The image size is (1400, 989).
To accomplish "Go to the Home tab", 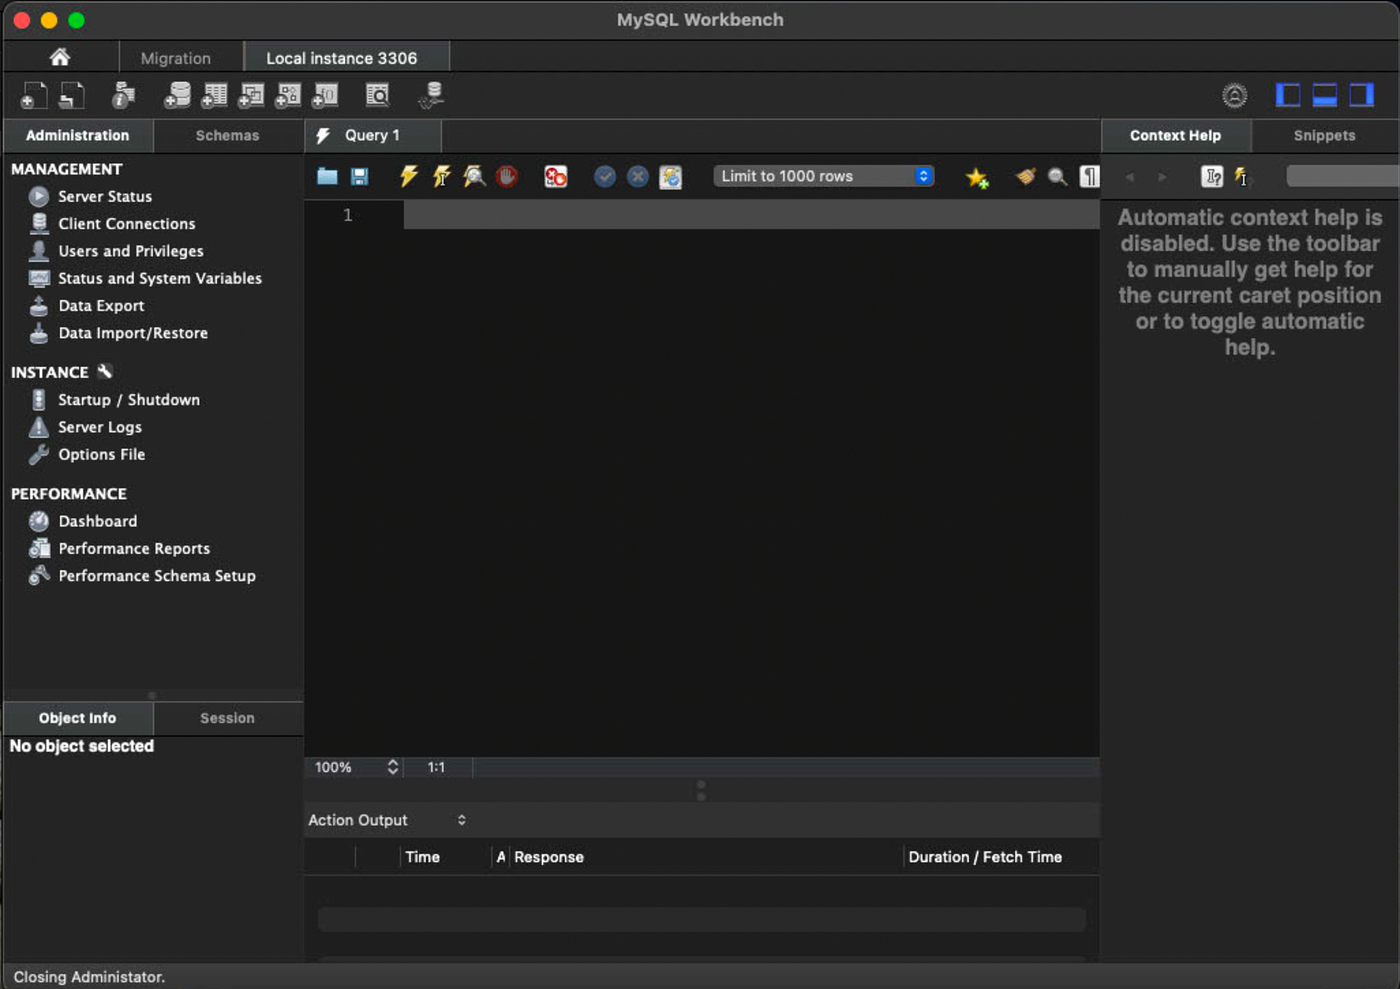I will pyautogui.click(x=60, y=57).
